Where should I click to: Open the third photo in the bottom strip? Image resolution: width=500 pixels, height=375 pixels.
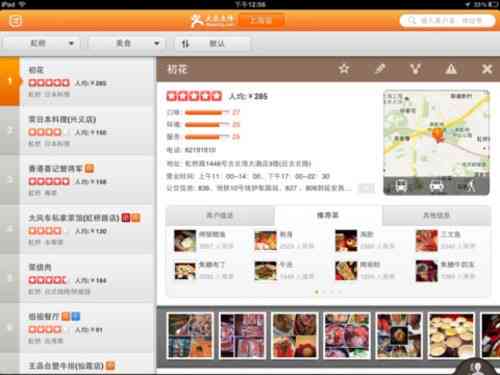pos(295,336)
